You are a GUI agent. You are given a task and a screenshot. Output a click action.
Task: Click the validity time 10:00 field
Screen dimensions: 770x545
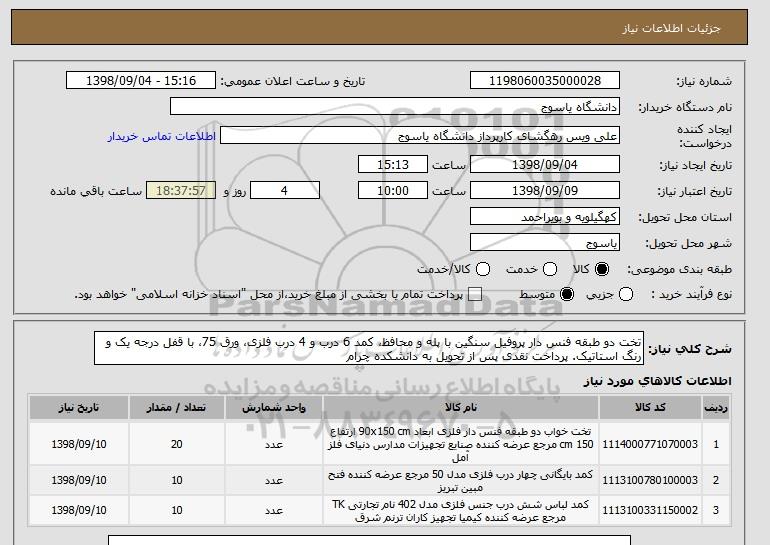coord(393,191)
